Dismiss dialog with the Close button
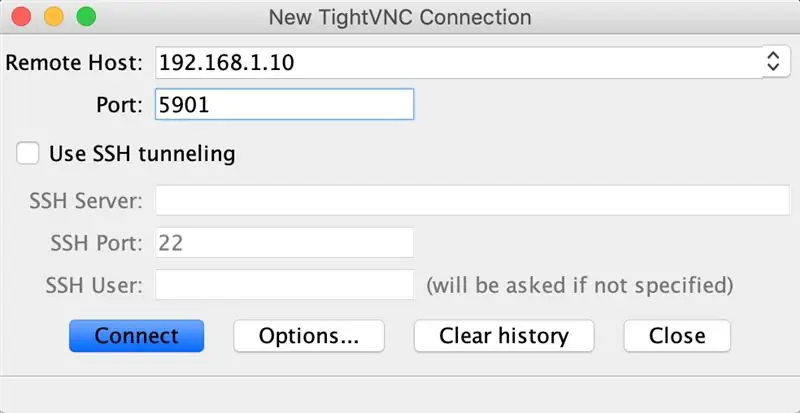This screenshot has width=800, height=413. pyautogui.click(x=677, y=336)
